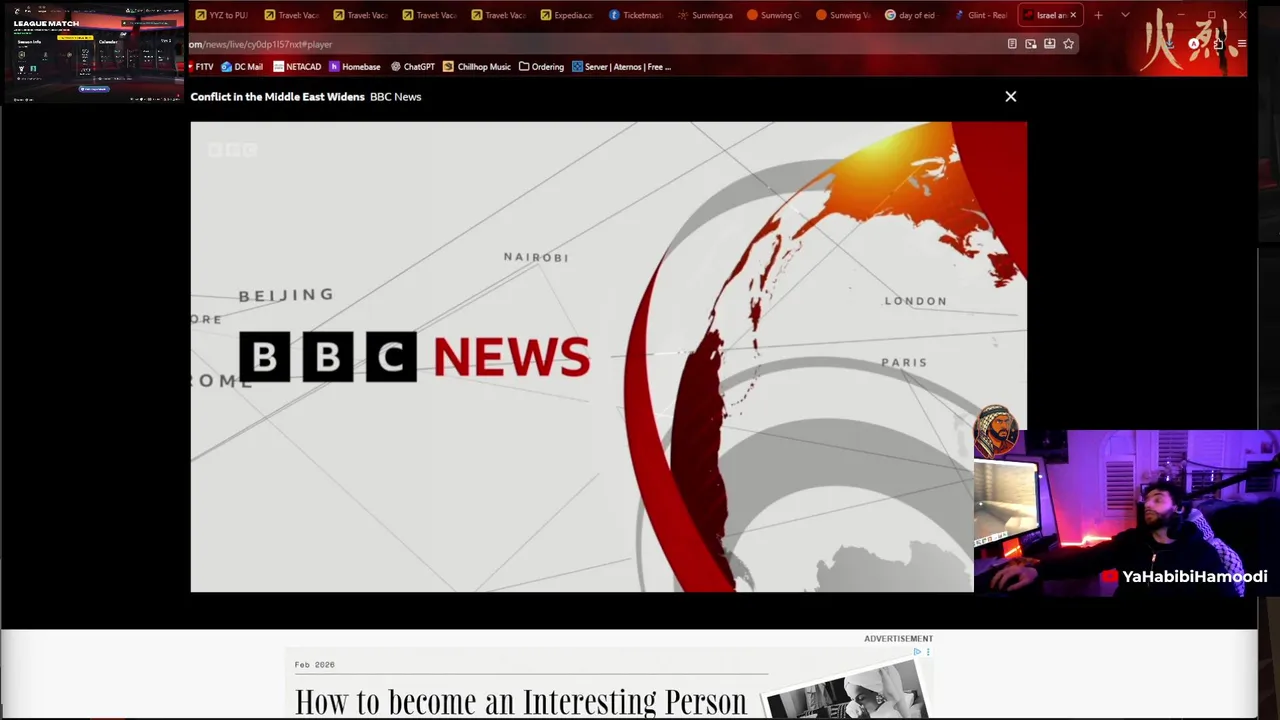Viewport: 1280px width, 720px height.
Task: Click the 'ADVERTISEMENT' label
Action: point(898,638)
